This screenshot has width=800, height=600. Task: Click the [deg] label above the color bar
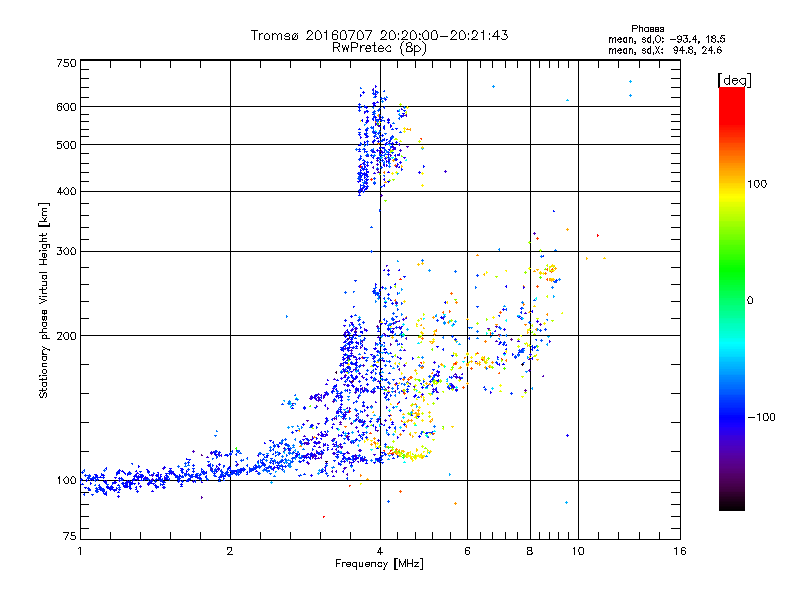coord(734,81)
